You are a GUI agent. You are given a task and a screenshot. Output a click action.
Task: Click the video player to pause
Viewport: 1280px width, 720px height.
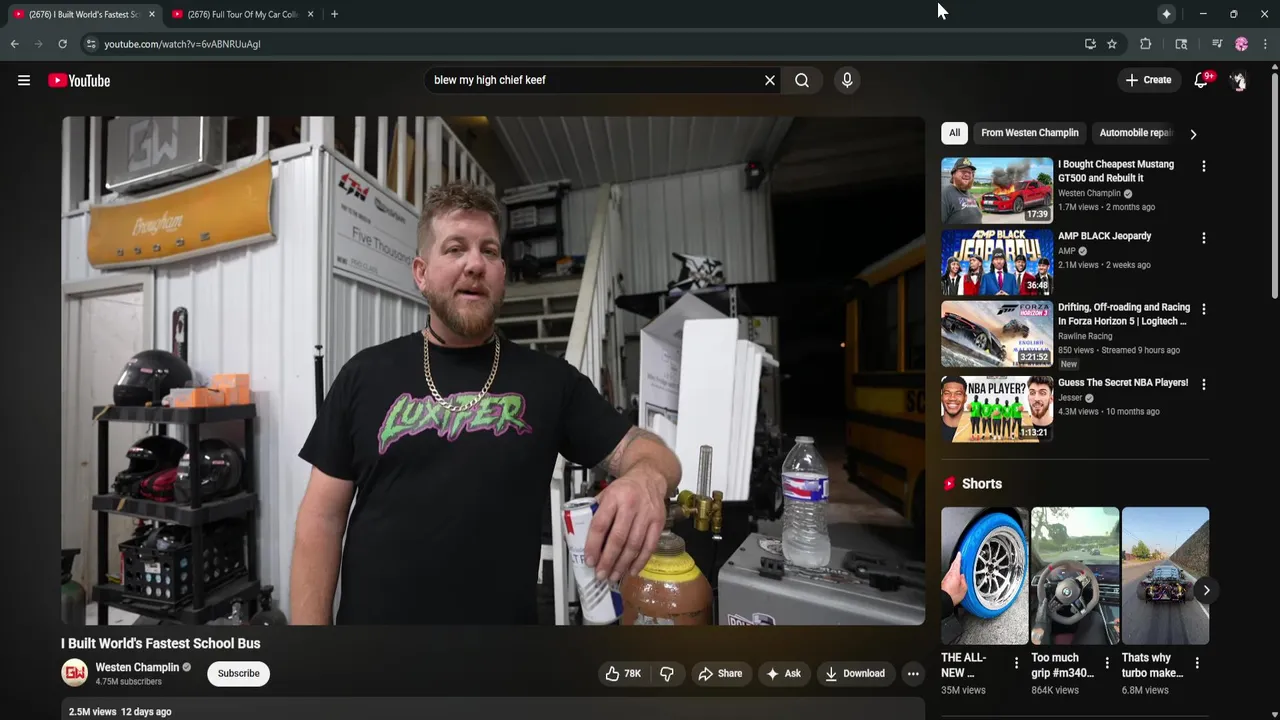[x=493, y=371]
